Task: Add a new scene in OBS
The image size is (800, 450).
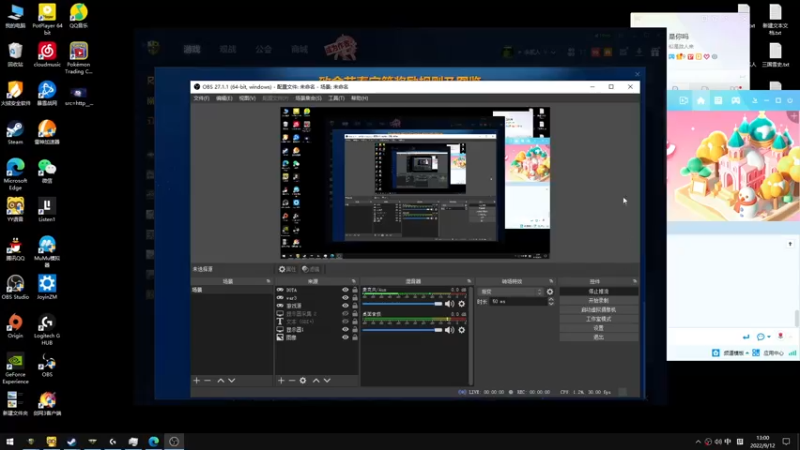Action: point(196,381)
